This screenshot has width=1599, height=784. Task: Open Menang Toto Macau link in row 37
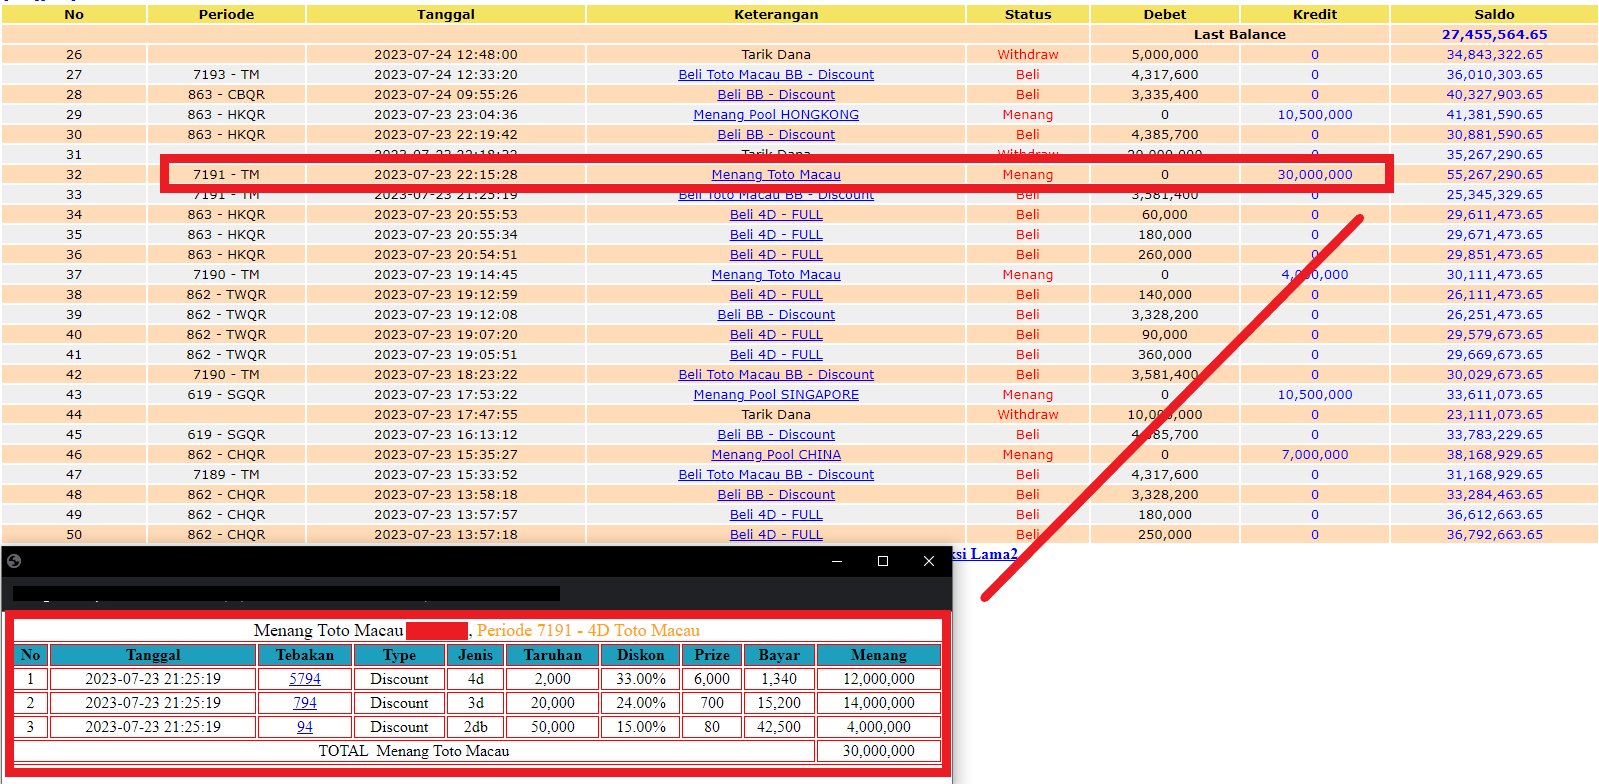(776, 275)
